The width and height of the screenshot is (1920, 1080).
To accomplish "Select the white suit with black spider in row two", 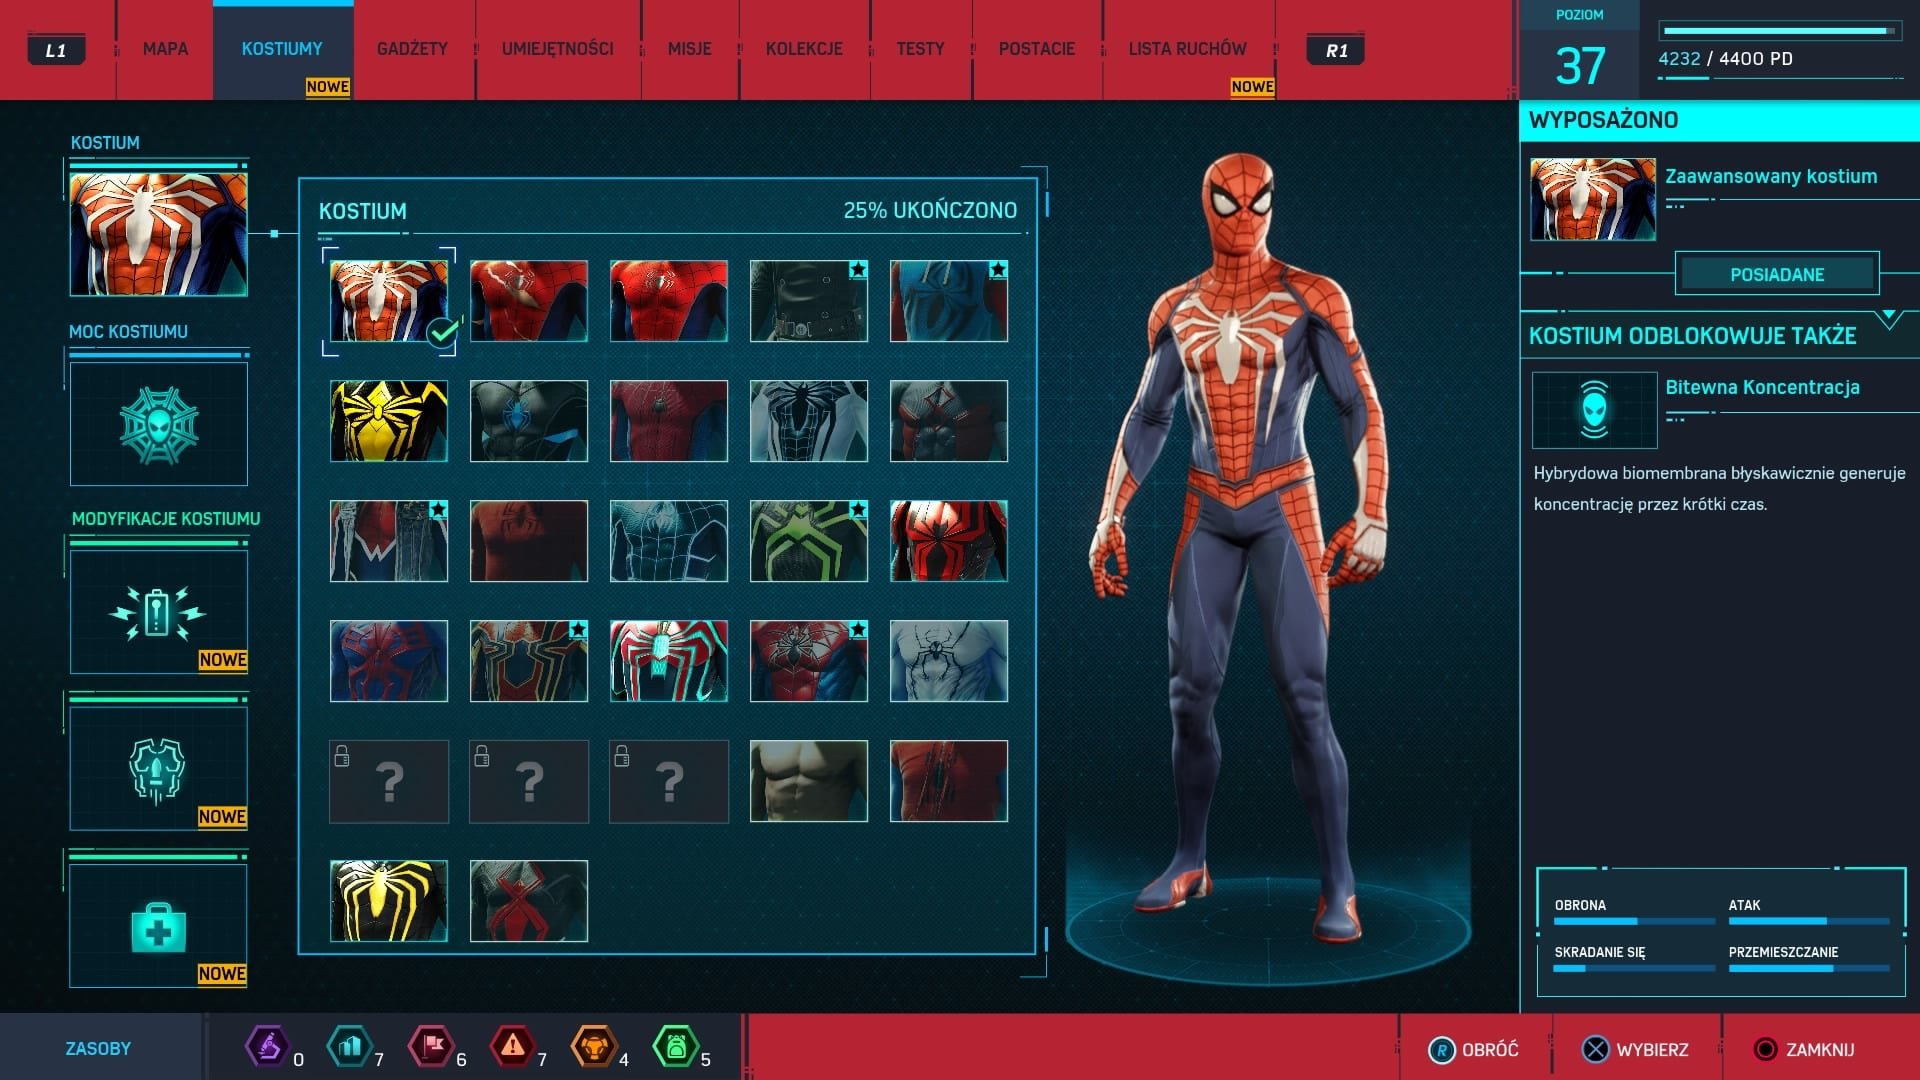I will [x=809, y=421].
